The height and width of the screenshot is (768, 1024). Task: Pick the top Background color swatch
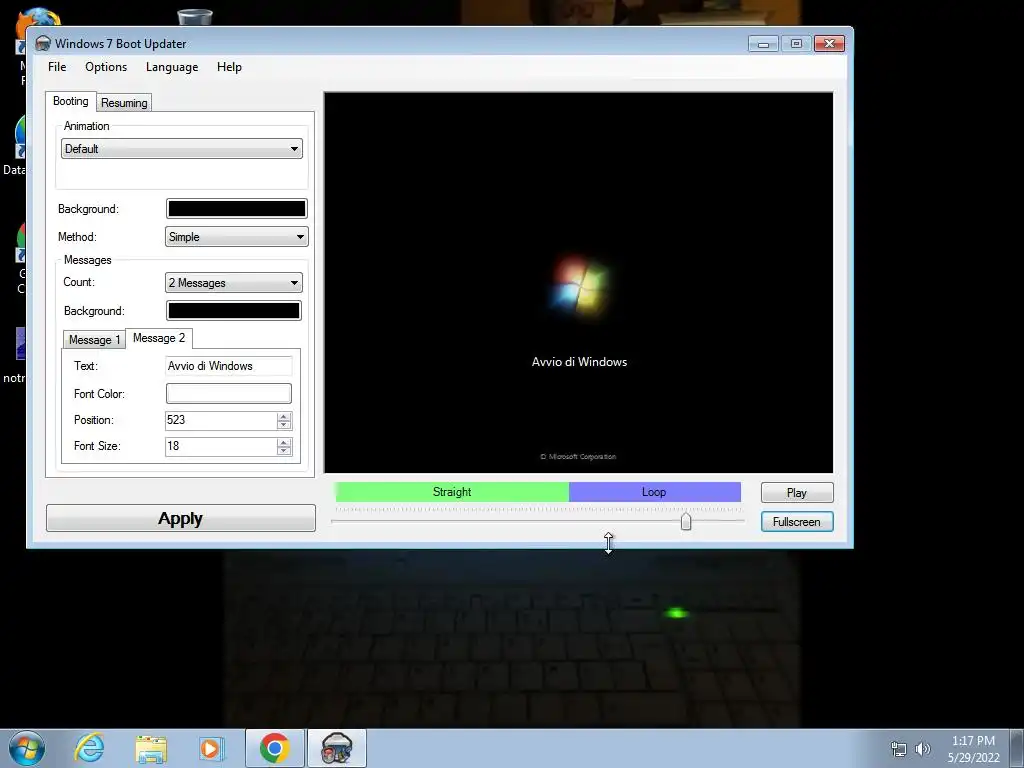point(236,208)
